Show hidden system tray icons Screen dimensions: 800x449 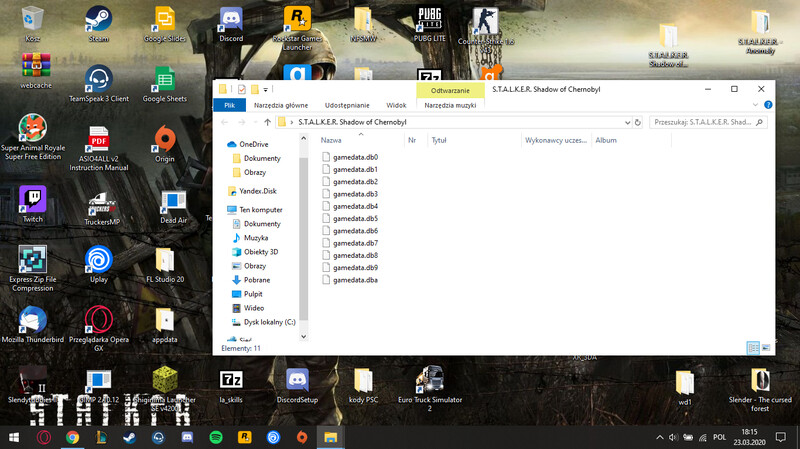tap(660, 438)
